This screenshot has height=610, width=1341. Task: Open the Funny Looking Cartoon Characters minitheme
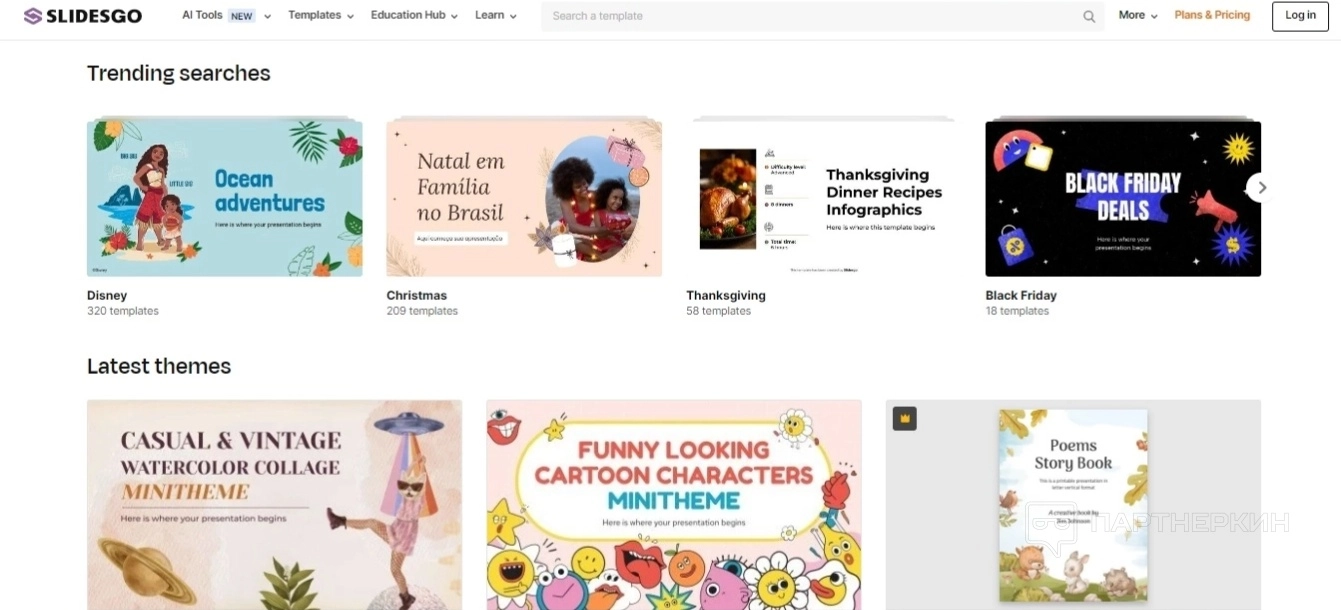click(x=674, y=505)
